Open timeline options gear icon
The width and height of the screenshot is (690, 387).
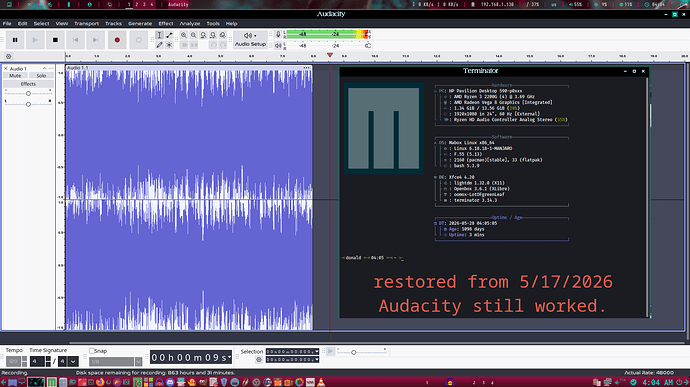point(8,56)
